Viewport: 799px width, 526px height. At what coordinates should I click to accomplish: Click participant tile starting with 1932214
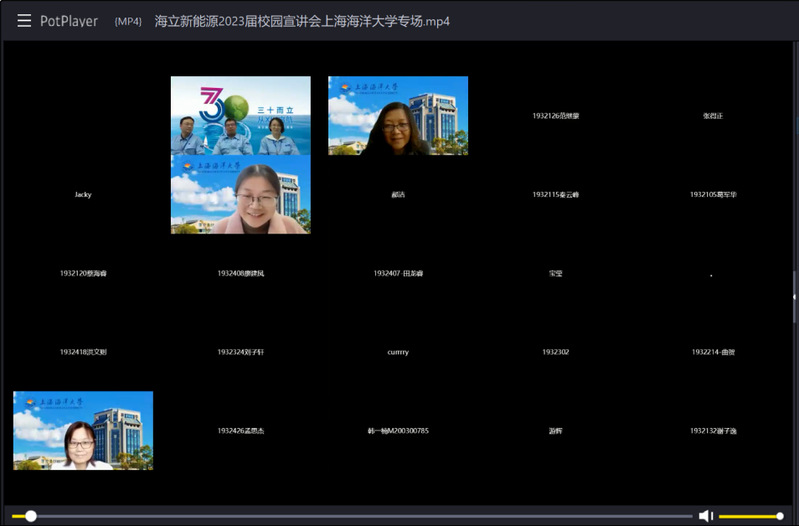713,352
